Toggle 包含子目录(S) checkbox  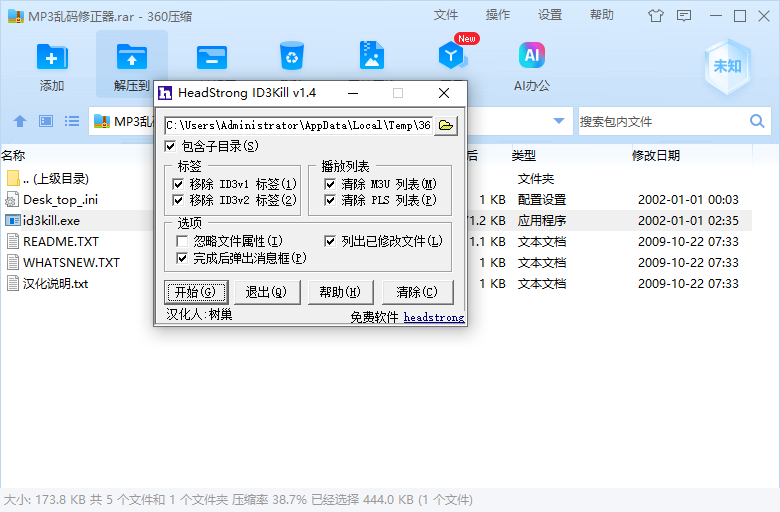pos(170,146)
